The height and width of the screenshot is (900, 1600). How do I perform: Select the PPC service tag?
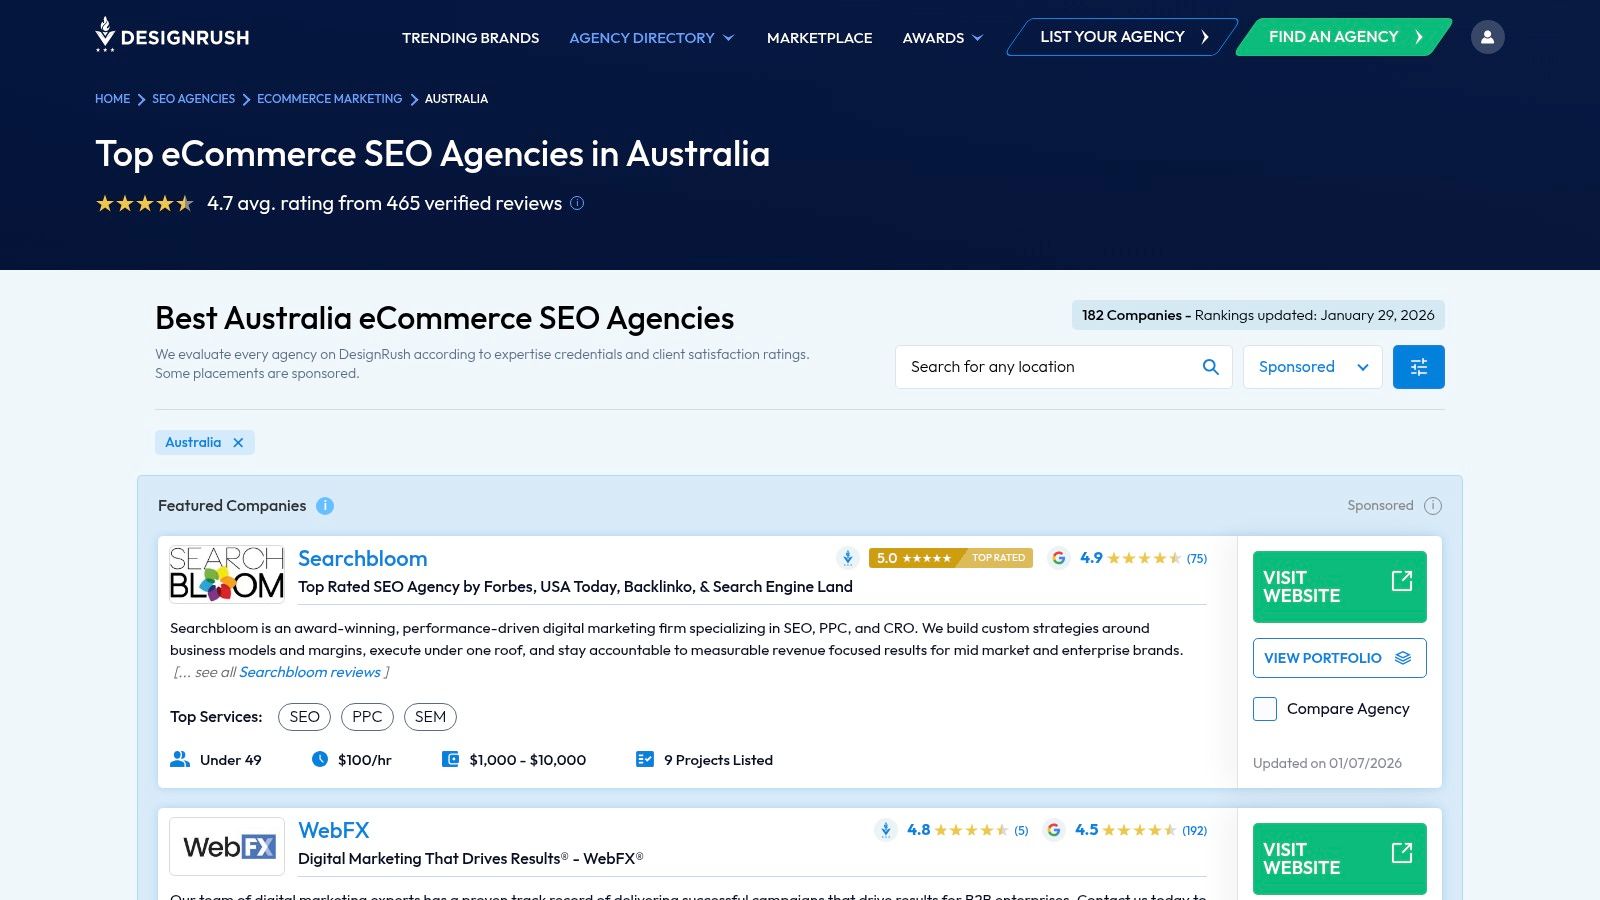(x=367, y=717)
